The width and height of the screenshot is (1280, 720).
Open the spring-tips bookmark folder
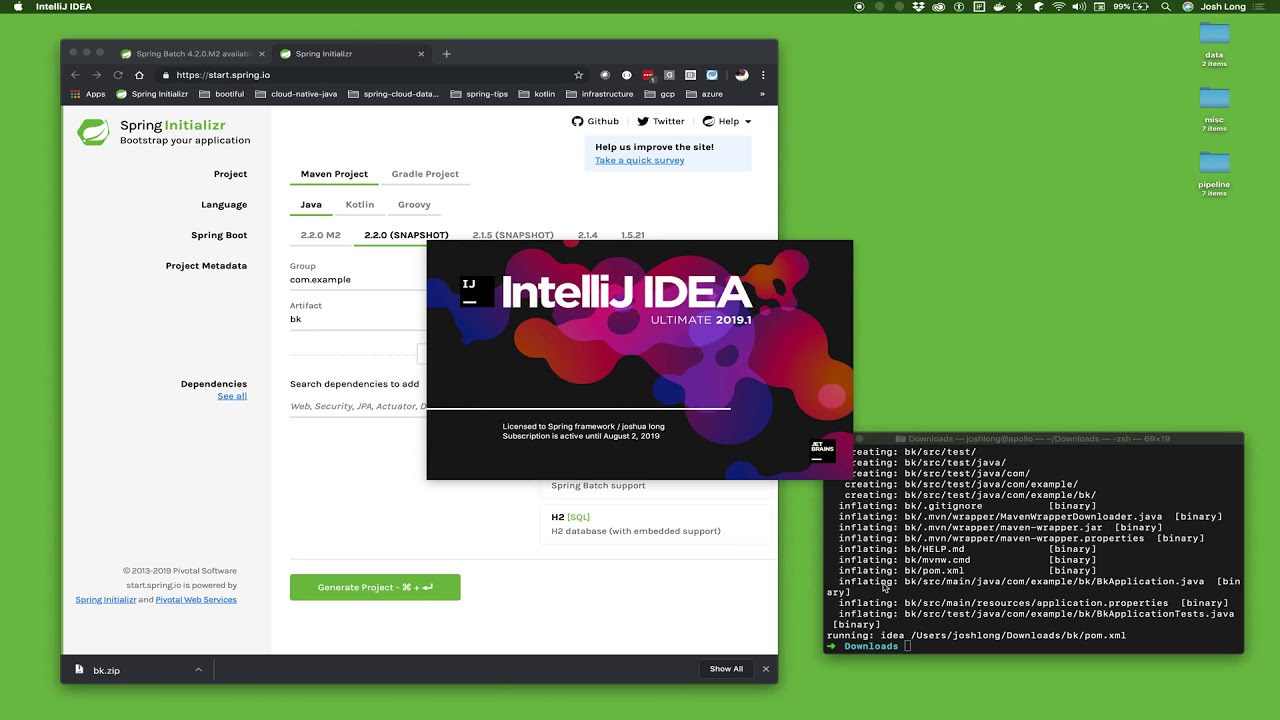tap(479, 94)
